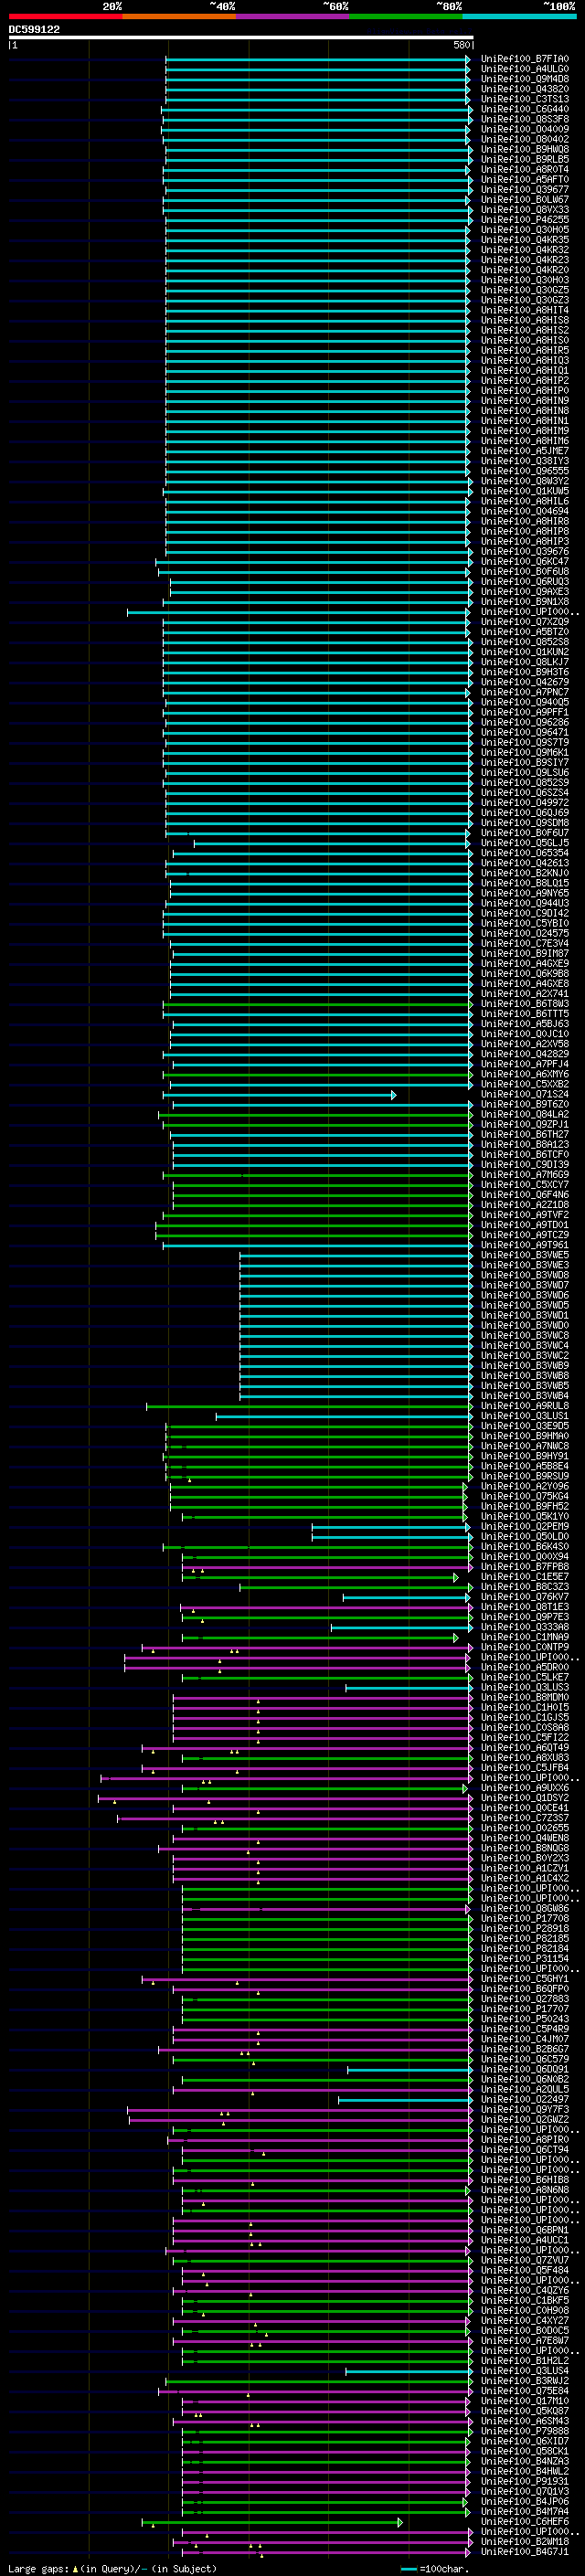Viewport: 585px width, 2576px height.
Task: Click the 580 end position marker
Action: click(461, 45)
